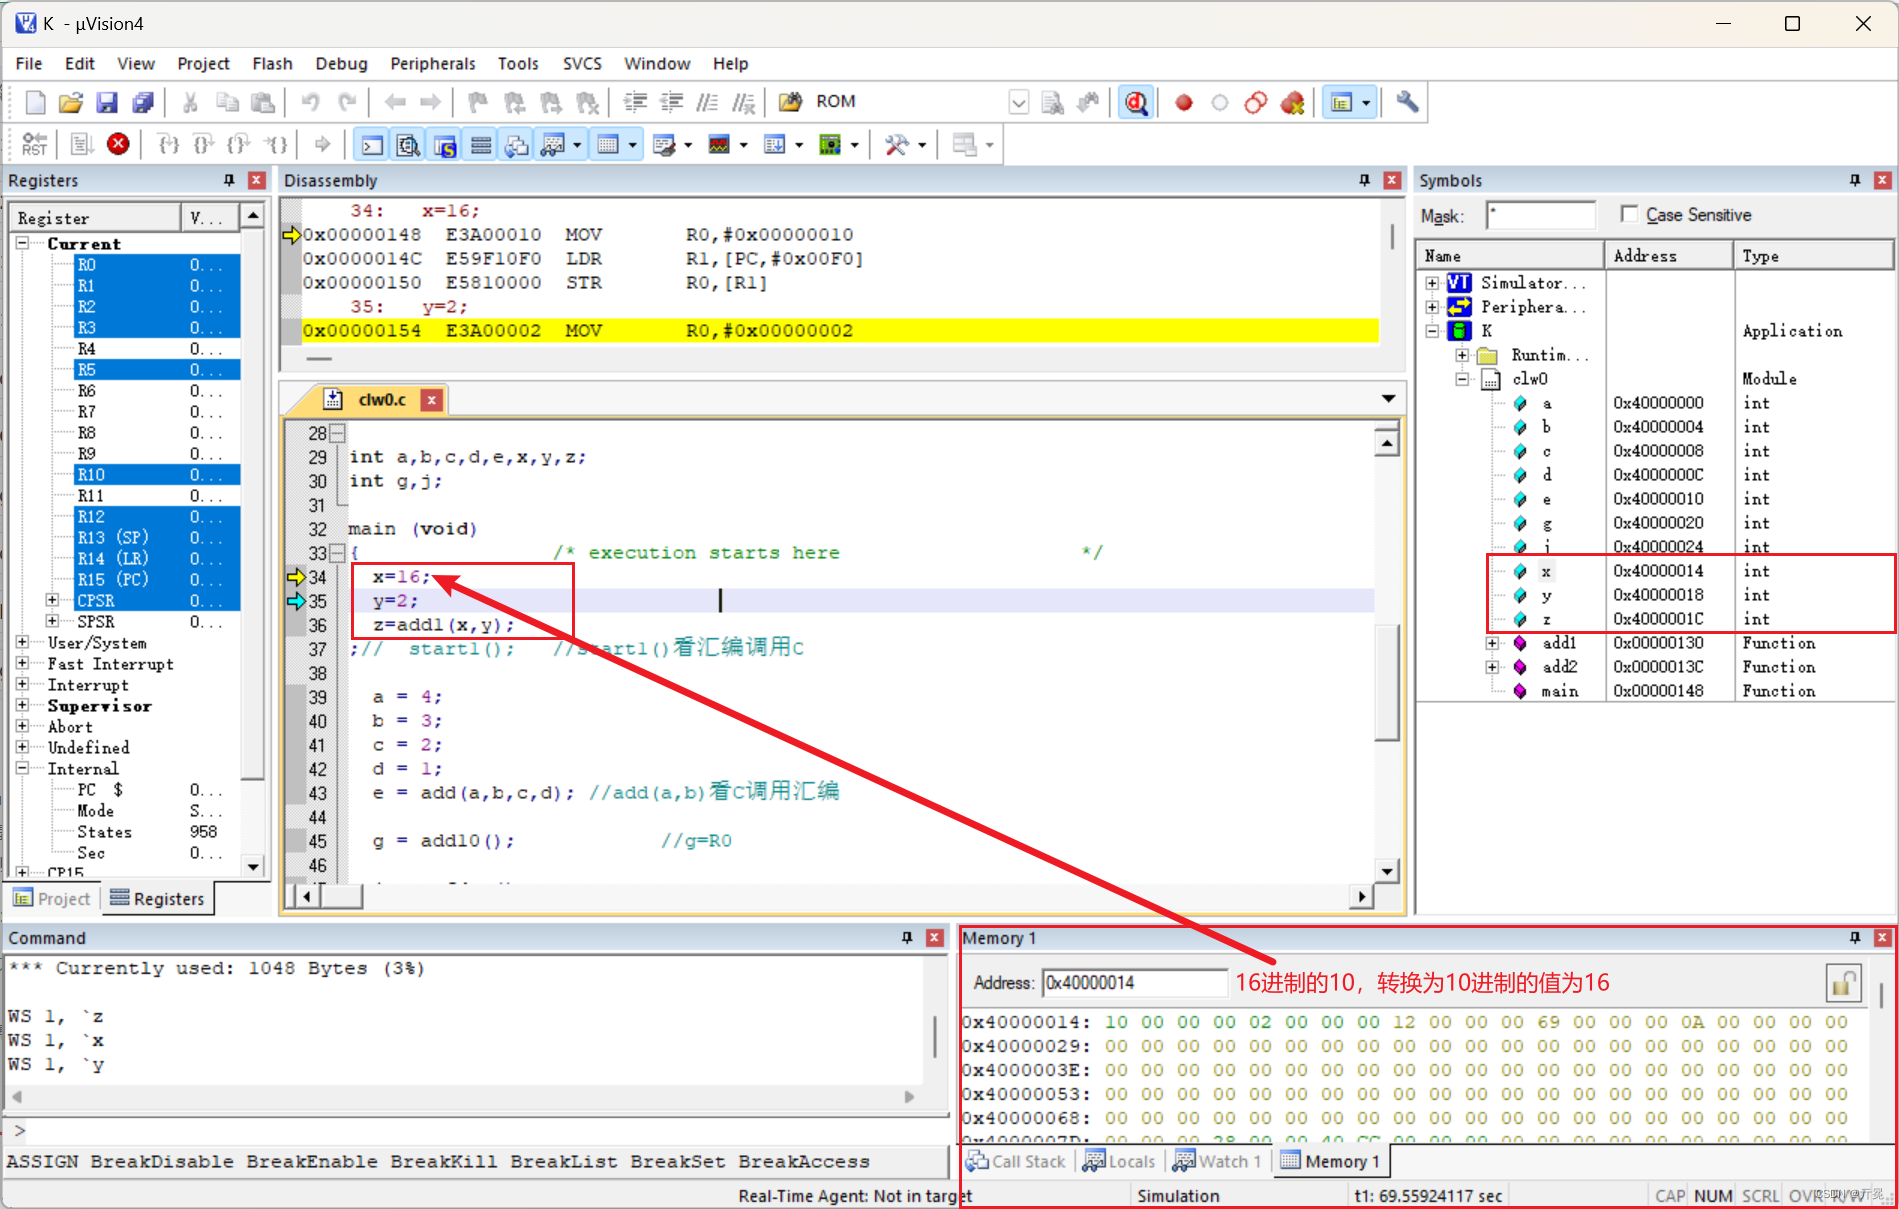Toggle the Watch windows button
The height and width of the screenshot is (1209, 1899).
click(x=552, y=146)
